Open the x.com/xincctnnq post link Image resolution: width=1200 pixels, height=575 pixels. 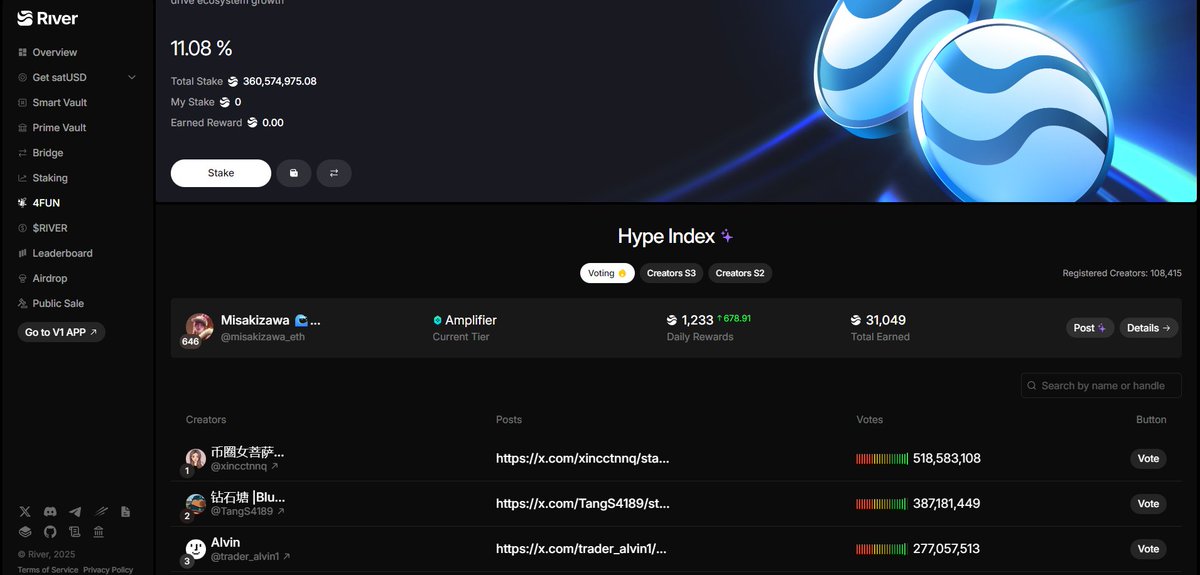point(583,459)
